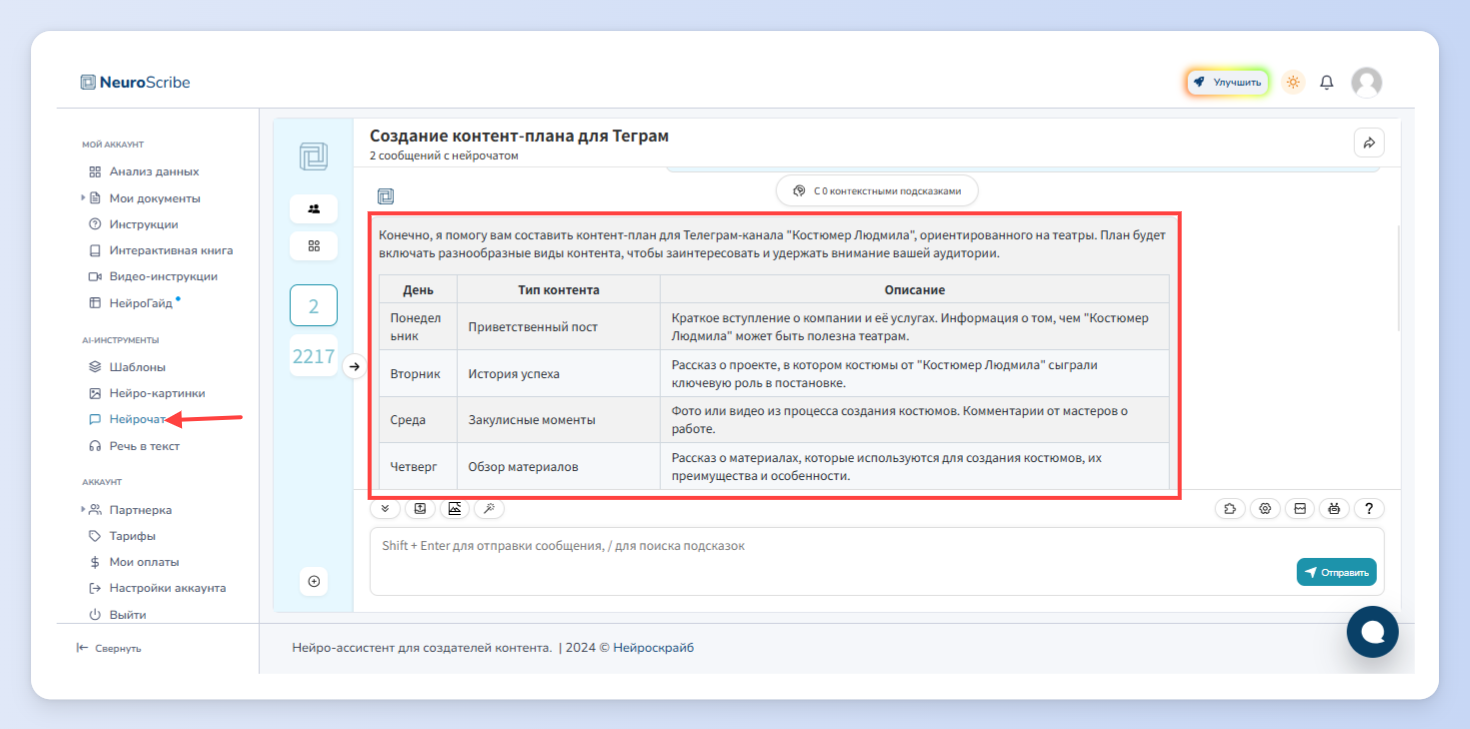Viewport: 1470px width, 729px height.
Task: Click the robot bot icon above the input
Action: pyautogui.click(x=1334, y=508)
